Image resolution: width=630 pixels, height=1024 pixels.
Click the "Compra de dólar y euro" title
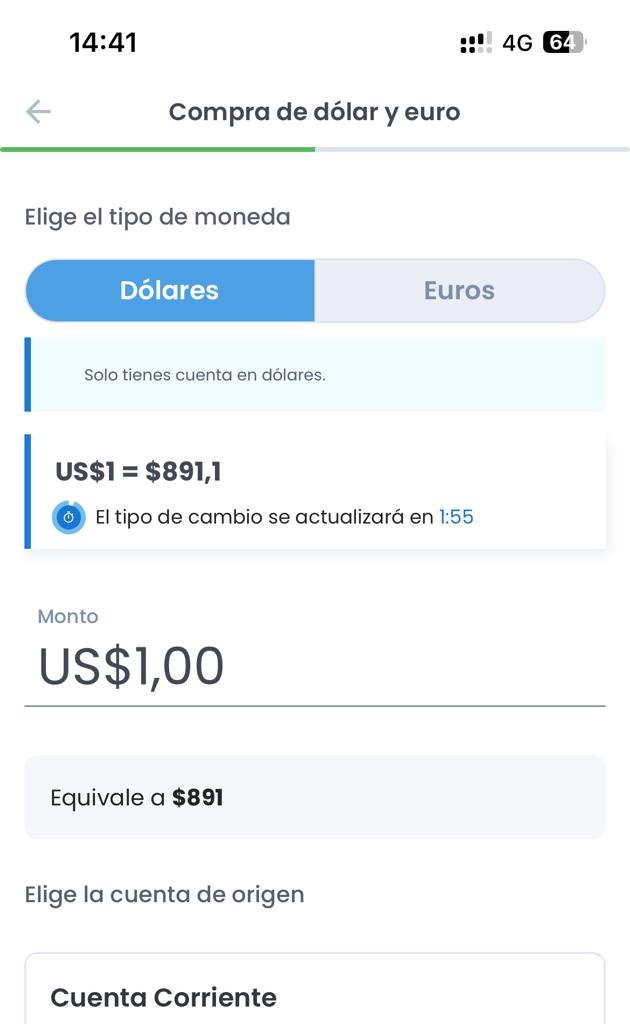[314, 112]
